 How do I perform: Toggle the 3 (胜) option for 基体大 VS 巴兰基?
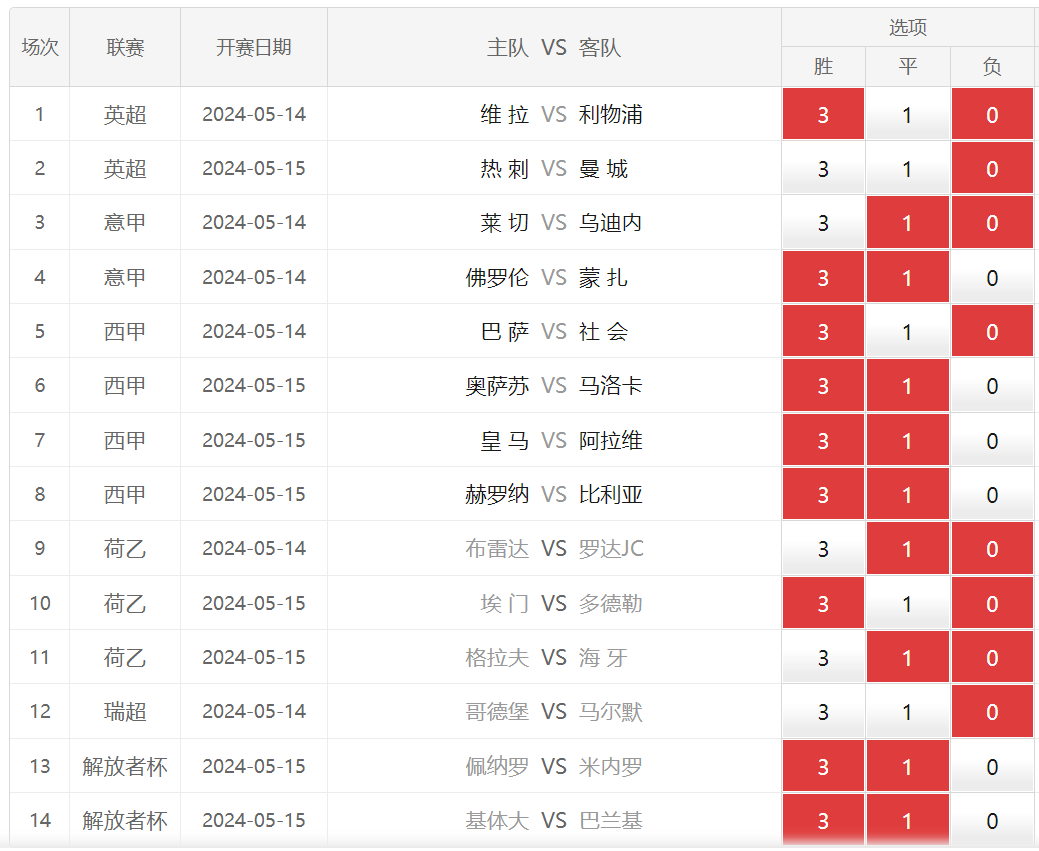coord(823,821)
